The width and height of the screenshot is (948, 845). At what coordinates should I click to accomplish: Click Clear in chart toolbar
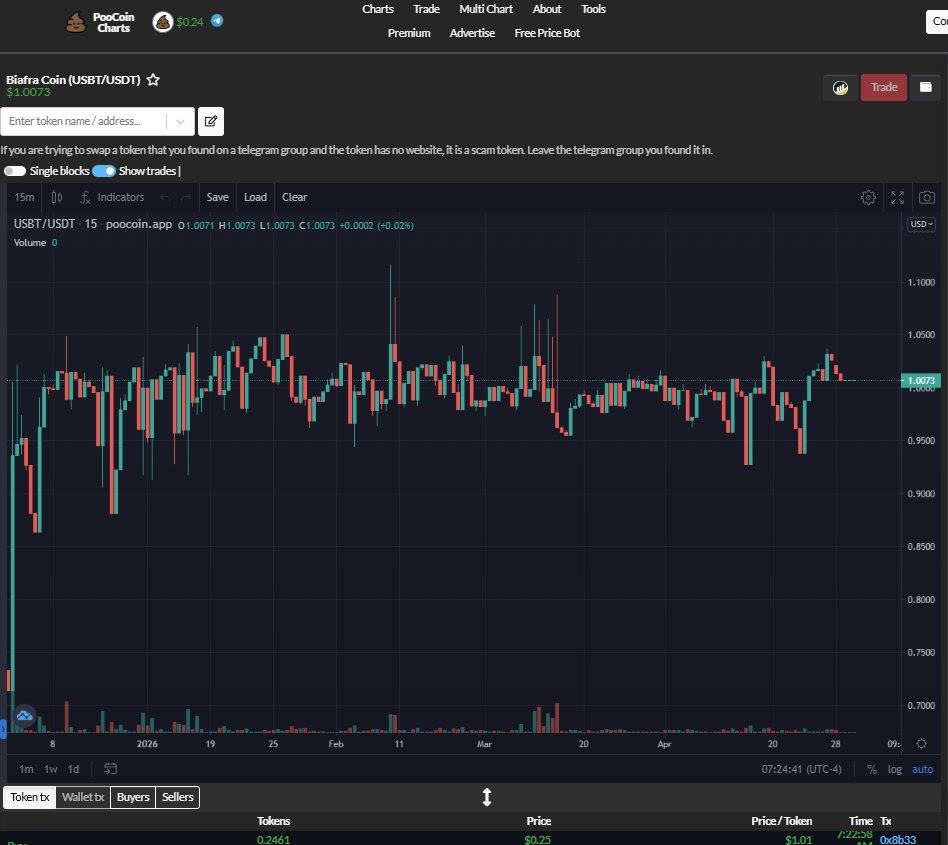pos(294,198)
